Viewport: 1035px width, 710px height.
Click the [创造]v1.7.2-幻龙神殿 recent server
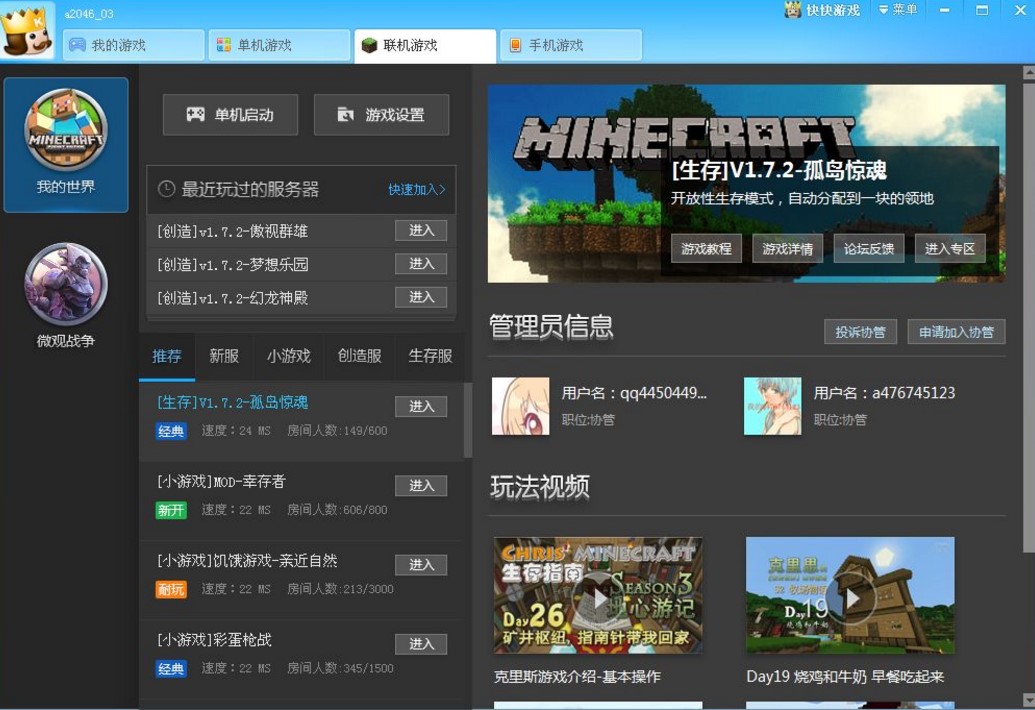click(232, 298)
